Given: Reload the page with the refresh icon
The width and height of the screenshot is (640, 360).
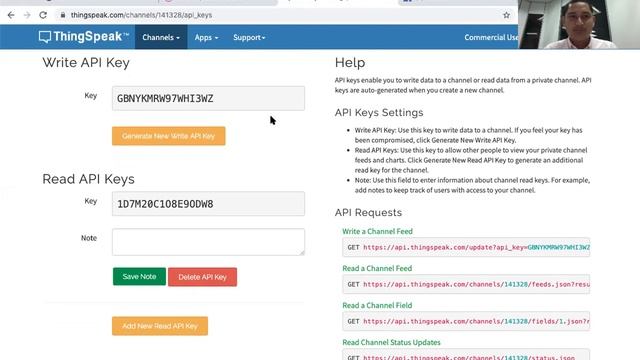Looking at the screenshot, I should click(43, 15).
